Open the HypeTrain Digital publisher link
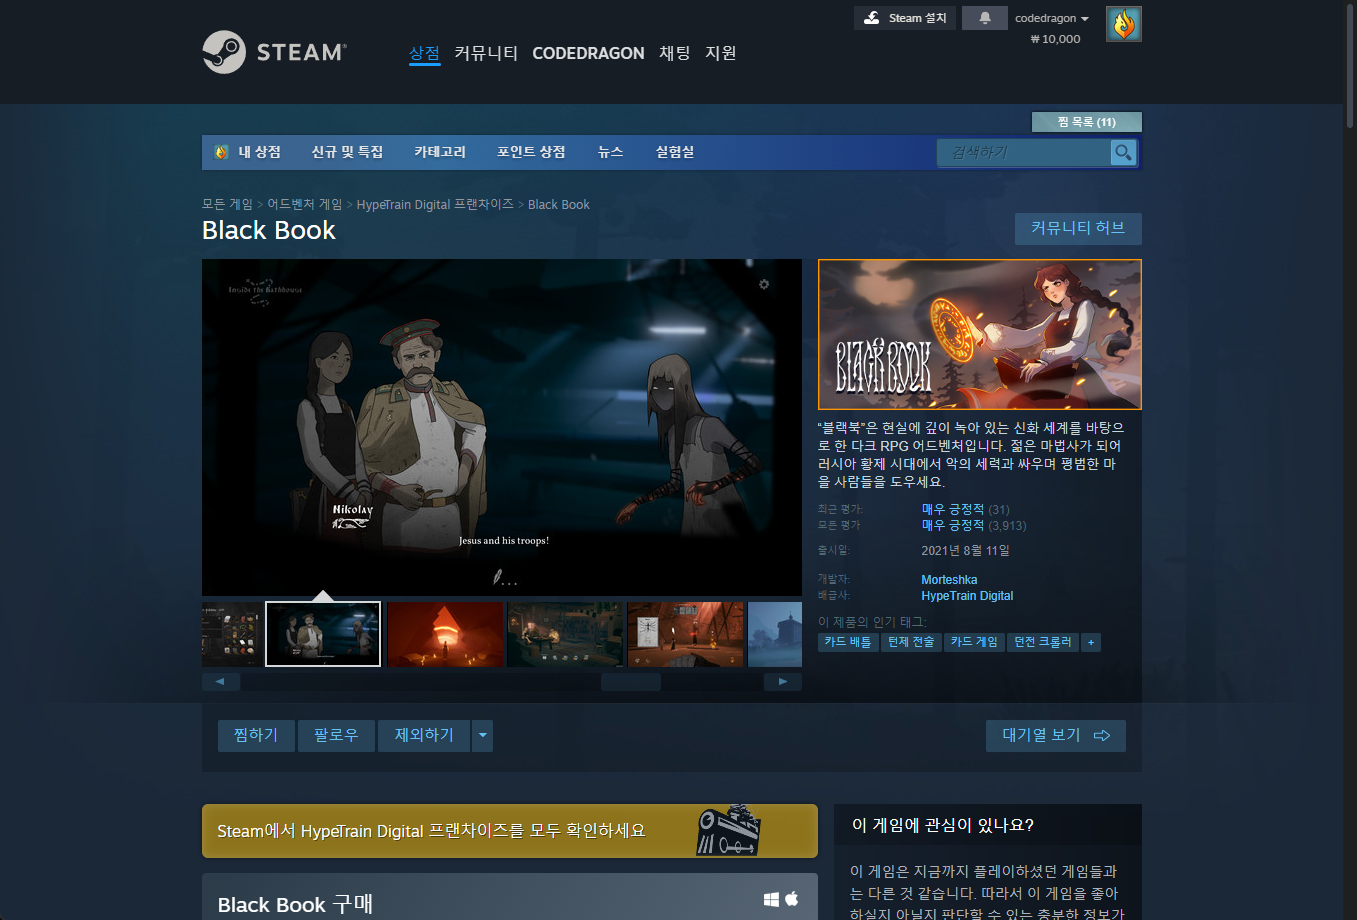The width and height of the screenshot is (1357, 920). point(967,596)
